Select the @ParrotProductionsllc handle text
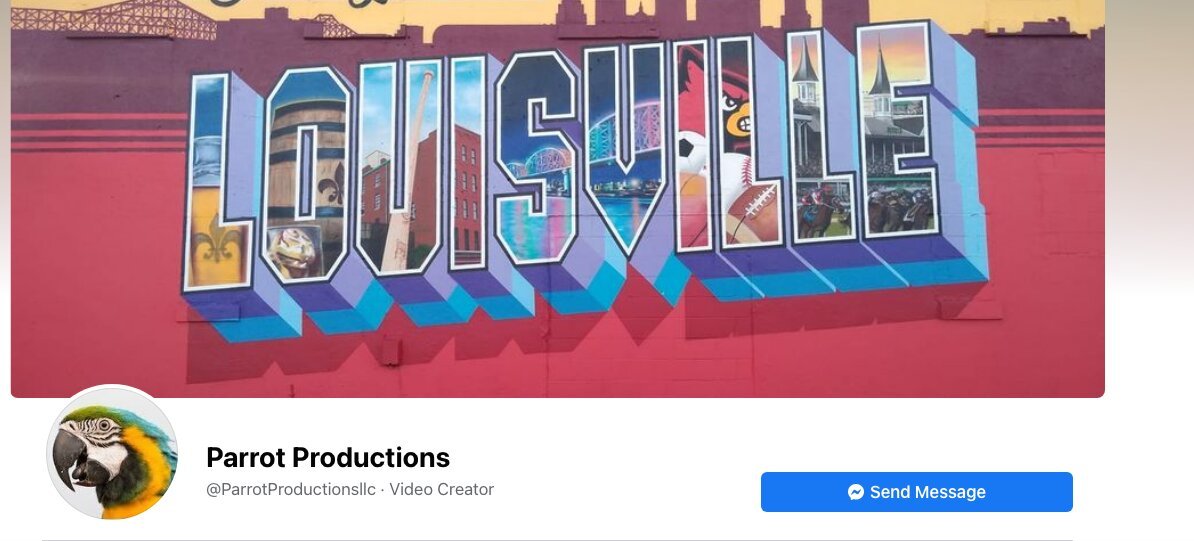The image size is (1194, 541). click(x=291, y=489)
